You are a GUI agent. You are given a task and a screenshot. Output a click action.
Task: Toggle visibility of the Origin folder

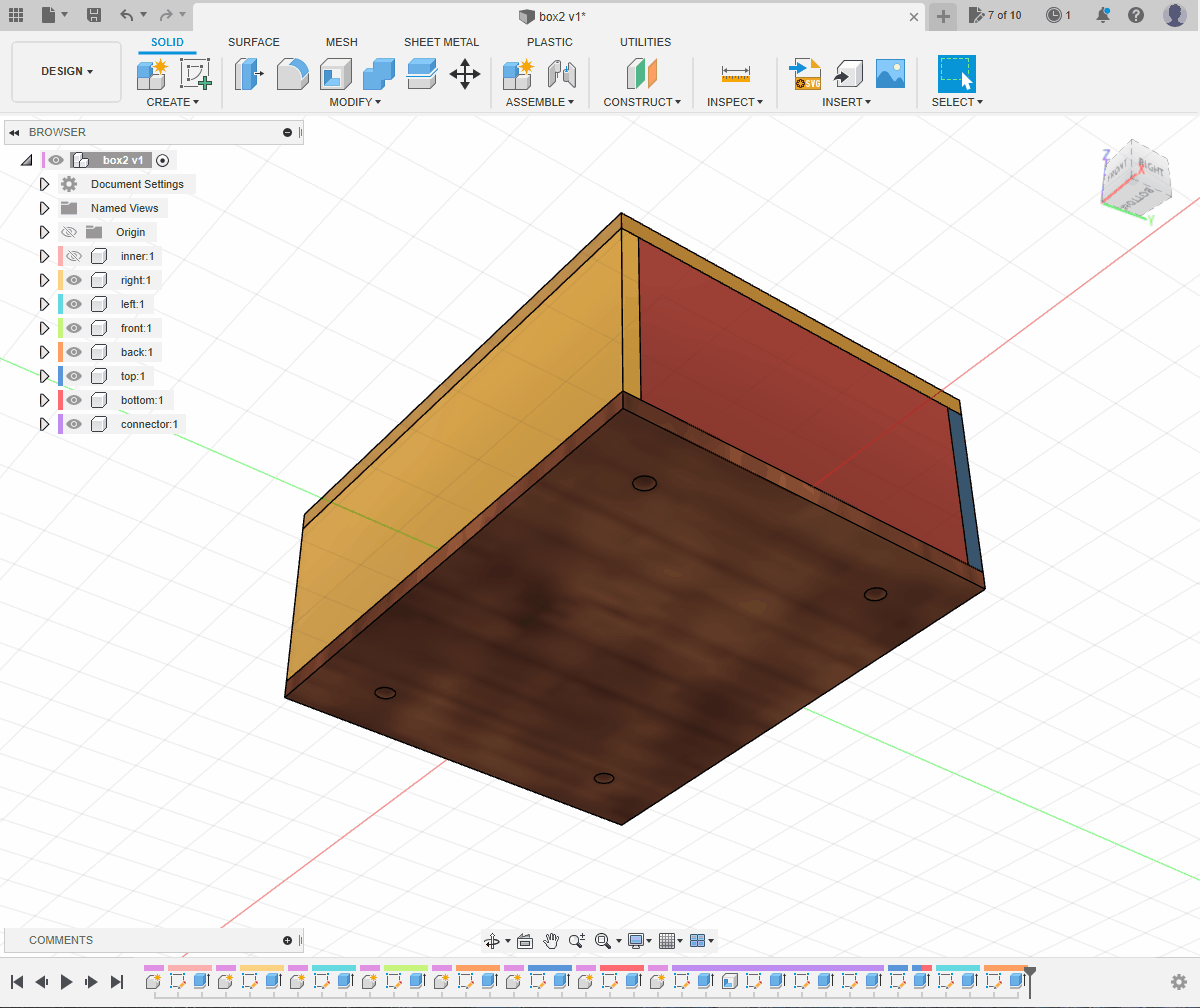(69, 232)
